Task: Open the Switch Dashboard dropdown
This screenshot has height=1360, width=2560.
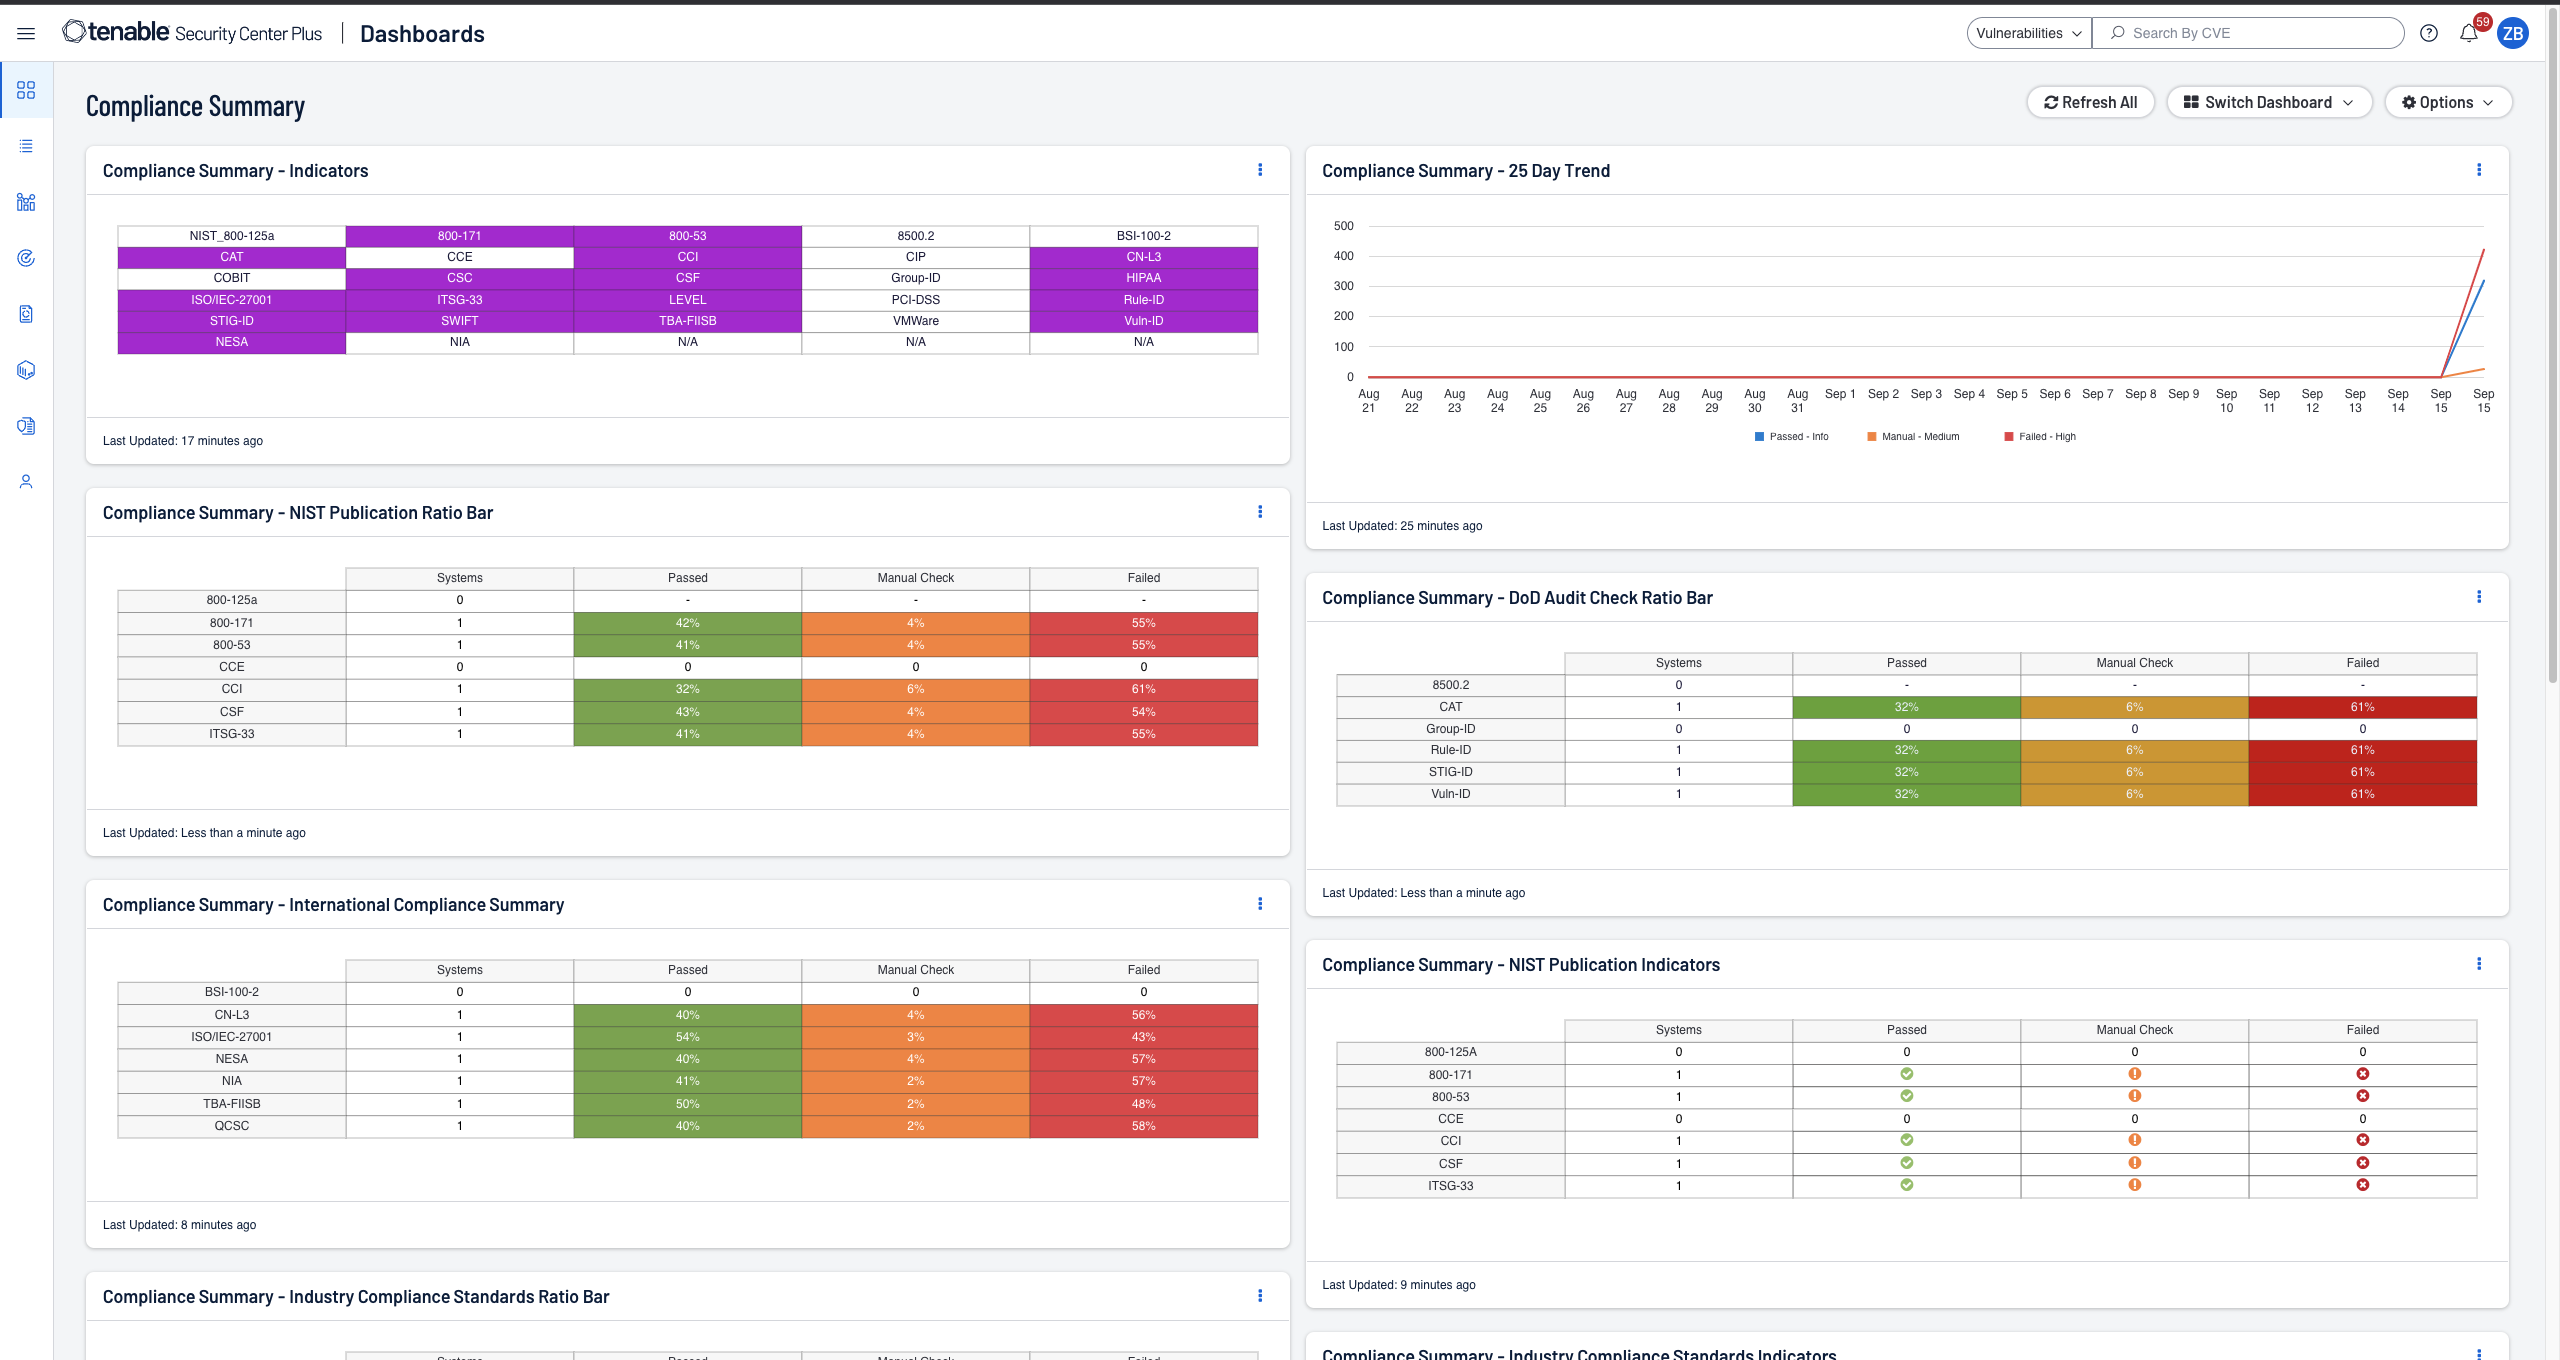Action: click(2268, 102)
